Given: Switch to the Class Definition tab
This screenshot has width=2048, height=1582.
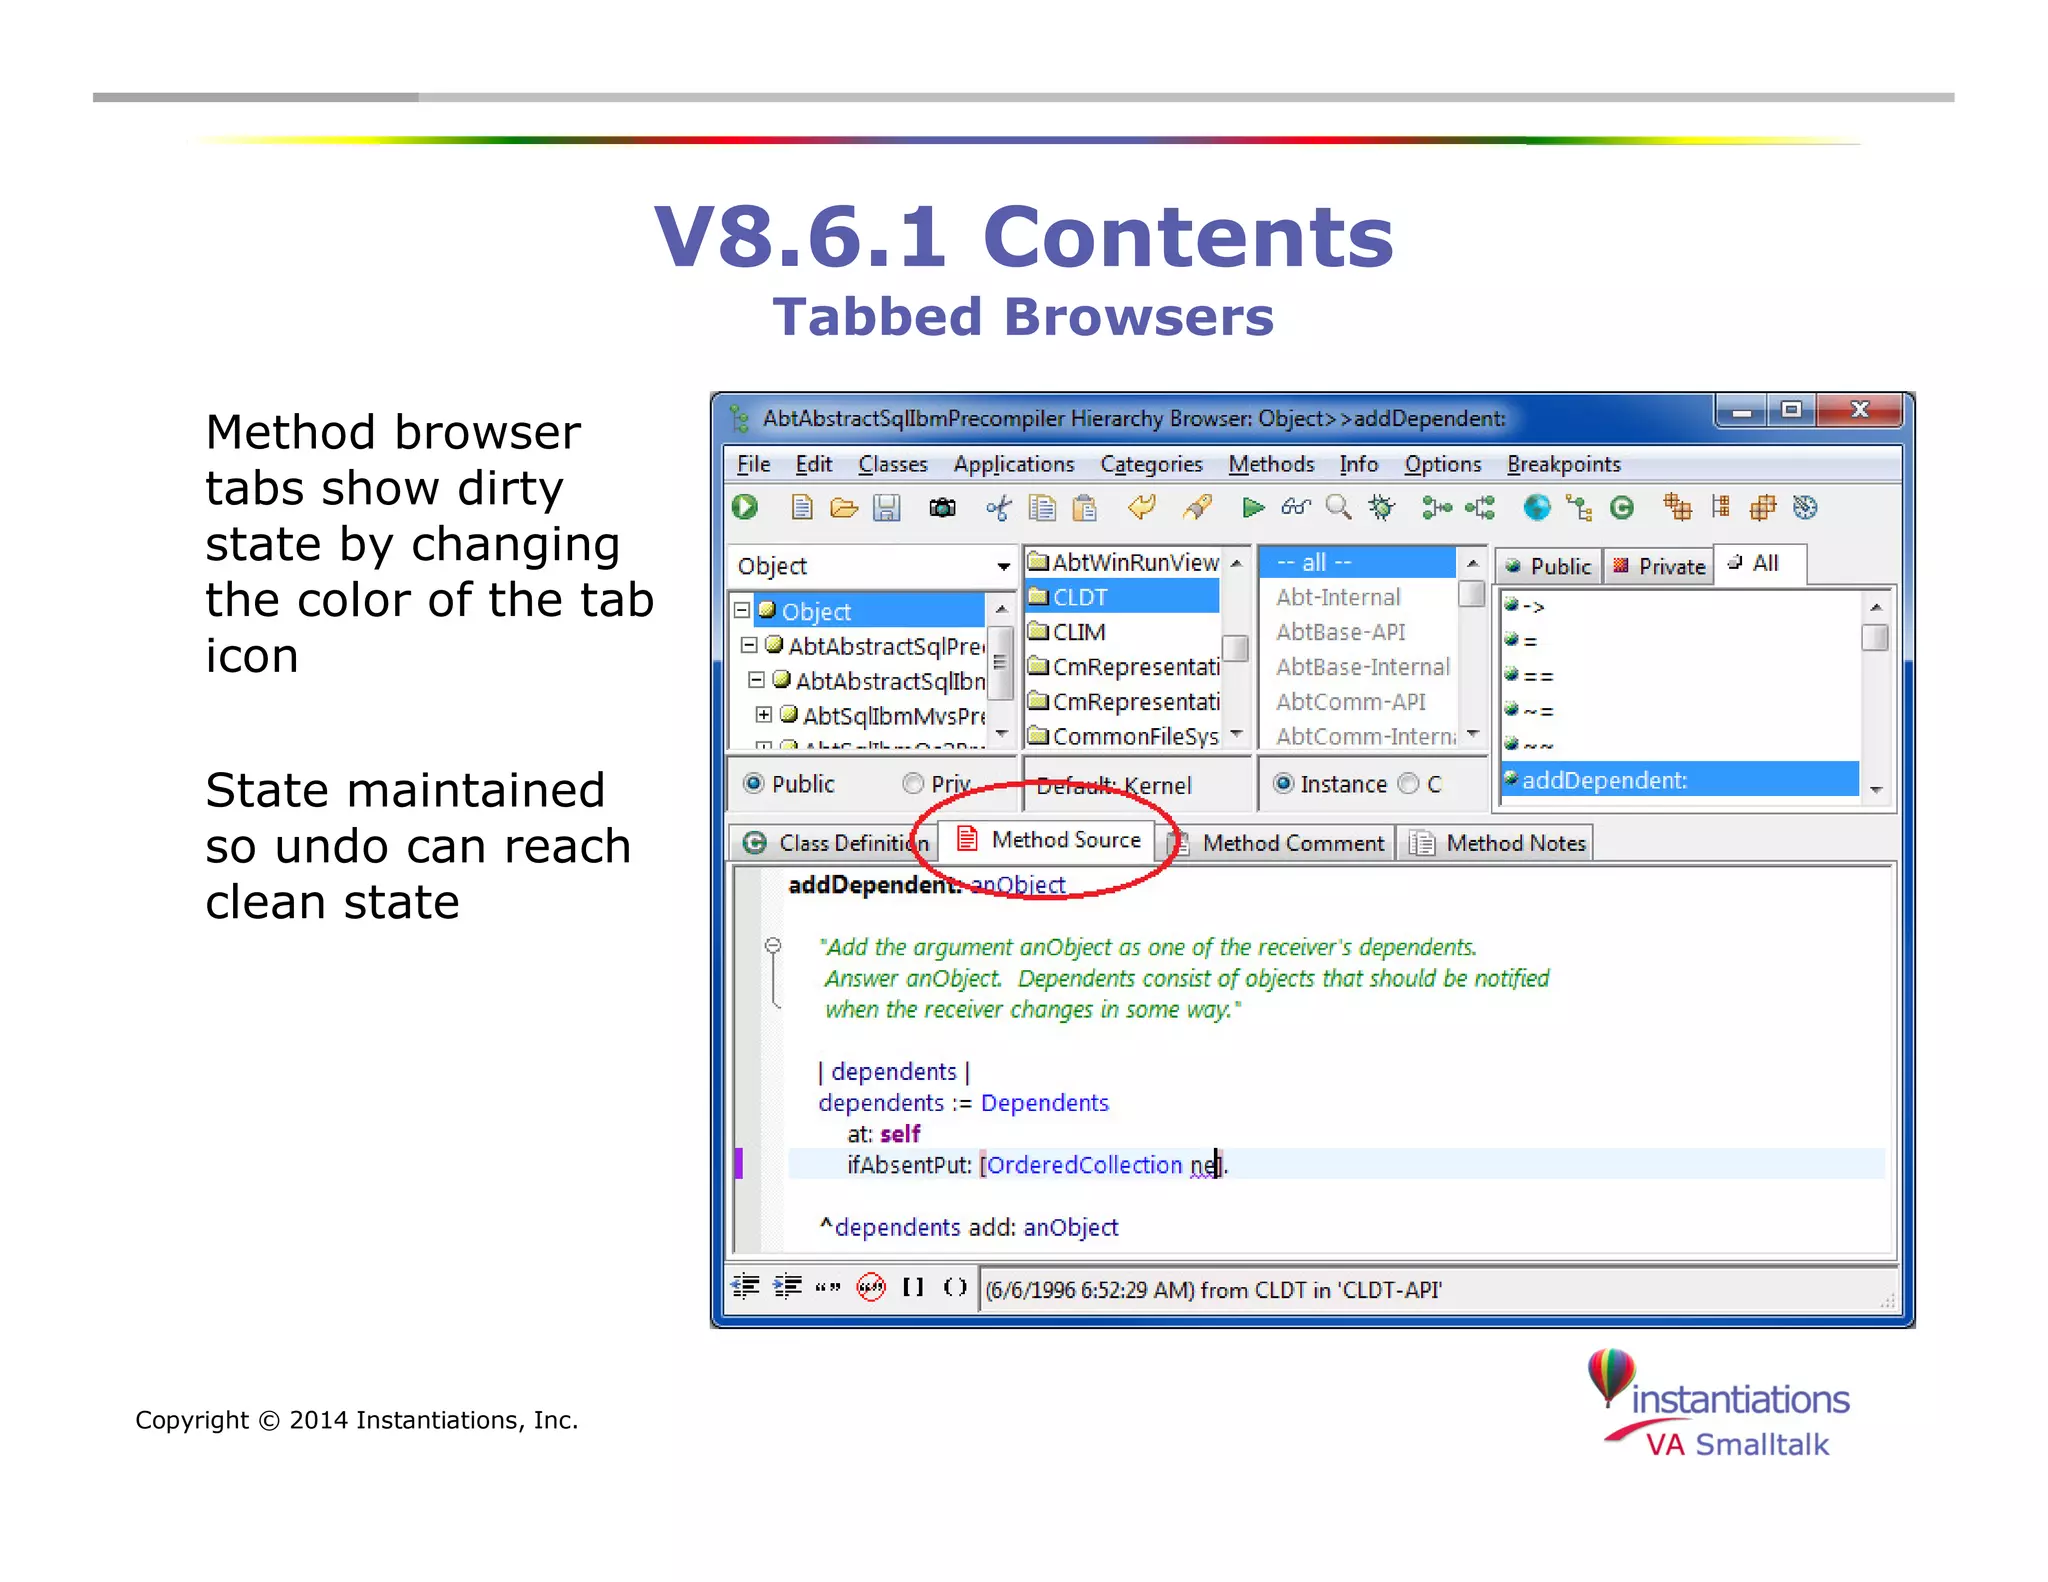Looking at the screenshot, I should pyautogui.click(x=837, y=843).
